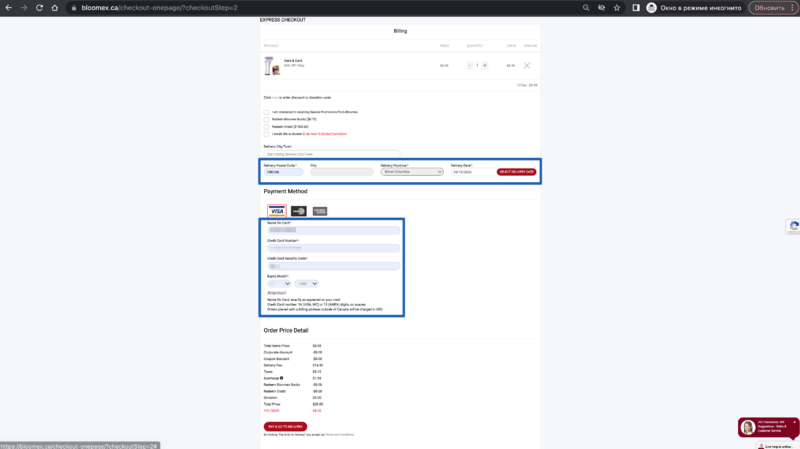Click the Credit Card Security Code field
Image resolution: width=800 pixels, height=449 pixels.
click(x=334, y=266)
